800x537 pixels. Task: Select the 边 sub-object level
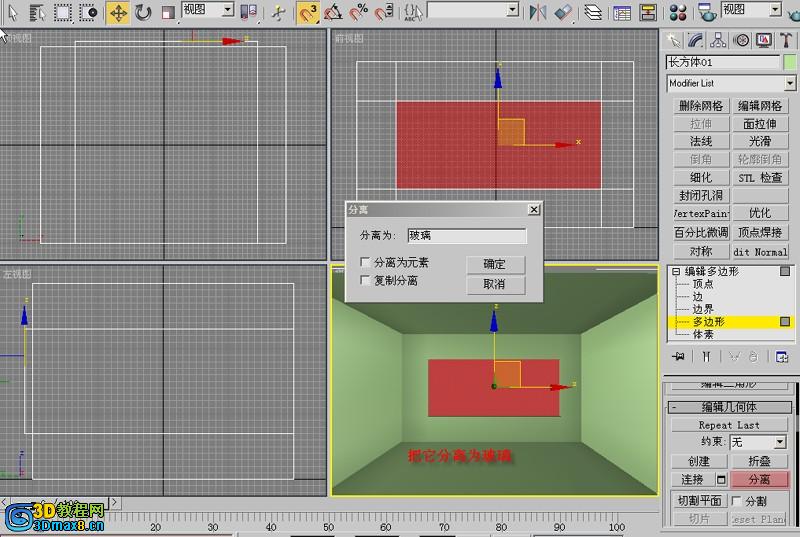697,296
